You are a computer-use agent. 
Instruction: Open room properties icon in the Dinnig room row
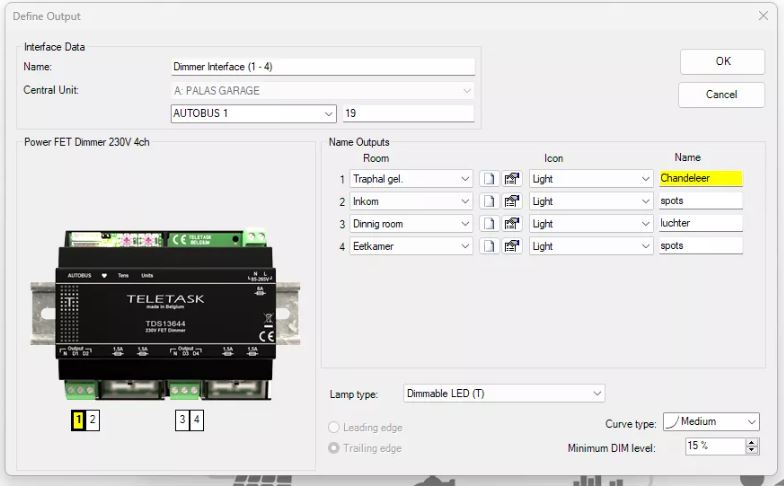click(x=512, y=223)
